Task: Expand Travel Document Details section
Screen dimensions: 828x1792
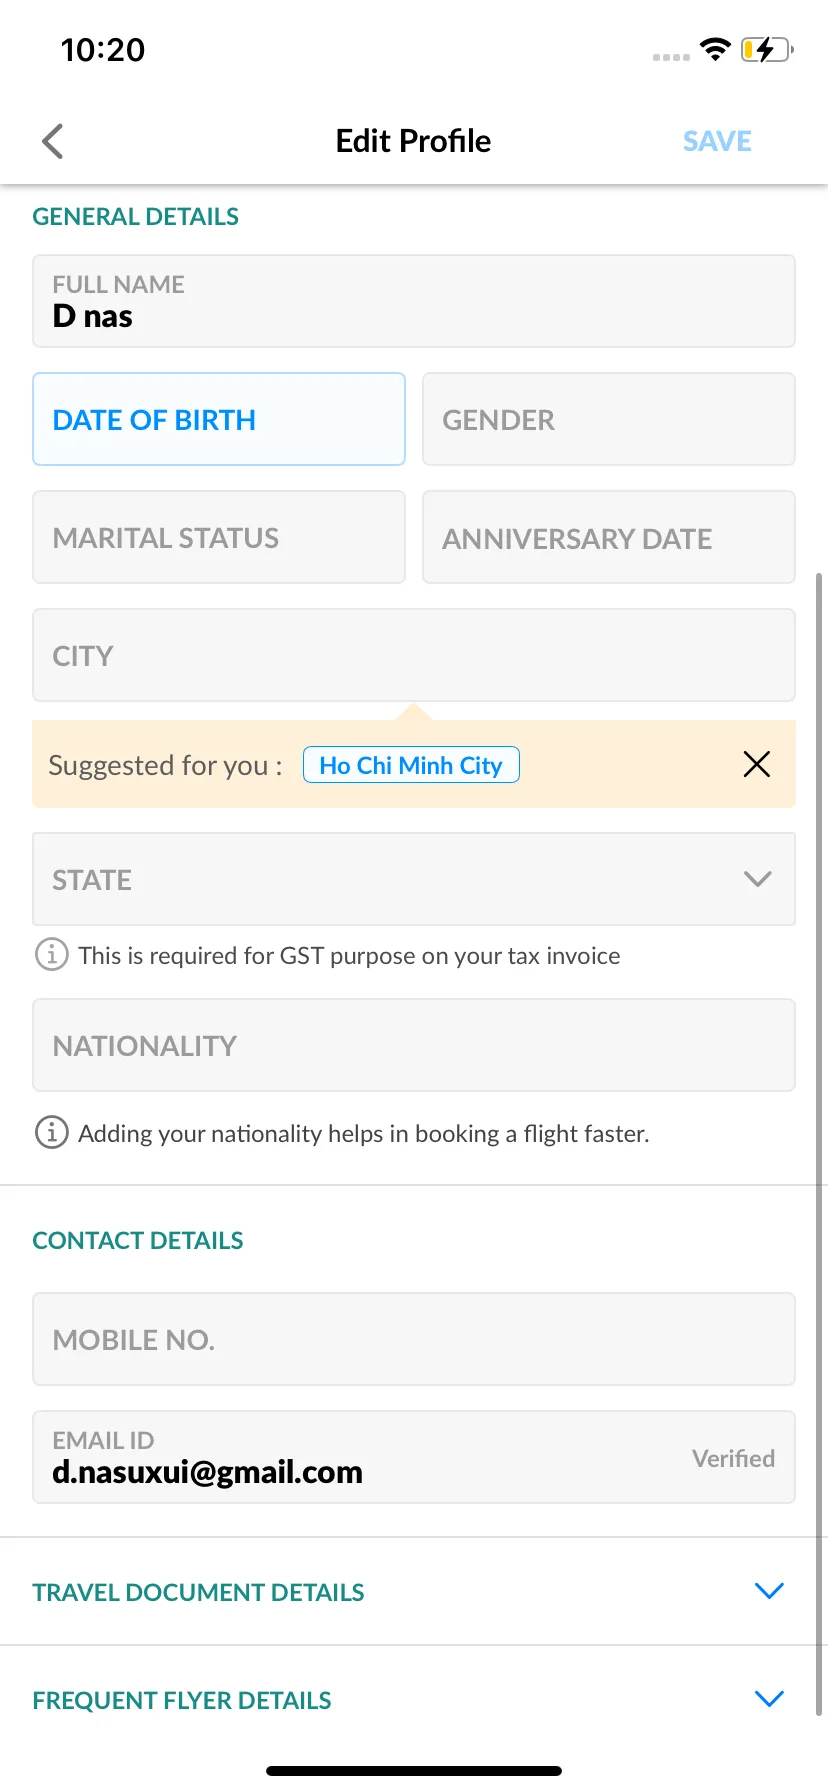Action: click(x=769, y=1591)
